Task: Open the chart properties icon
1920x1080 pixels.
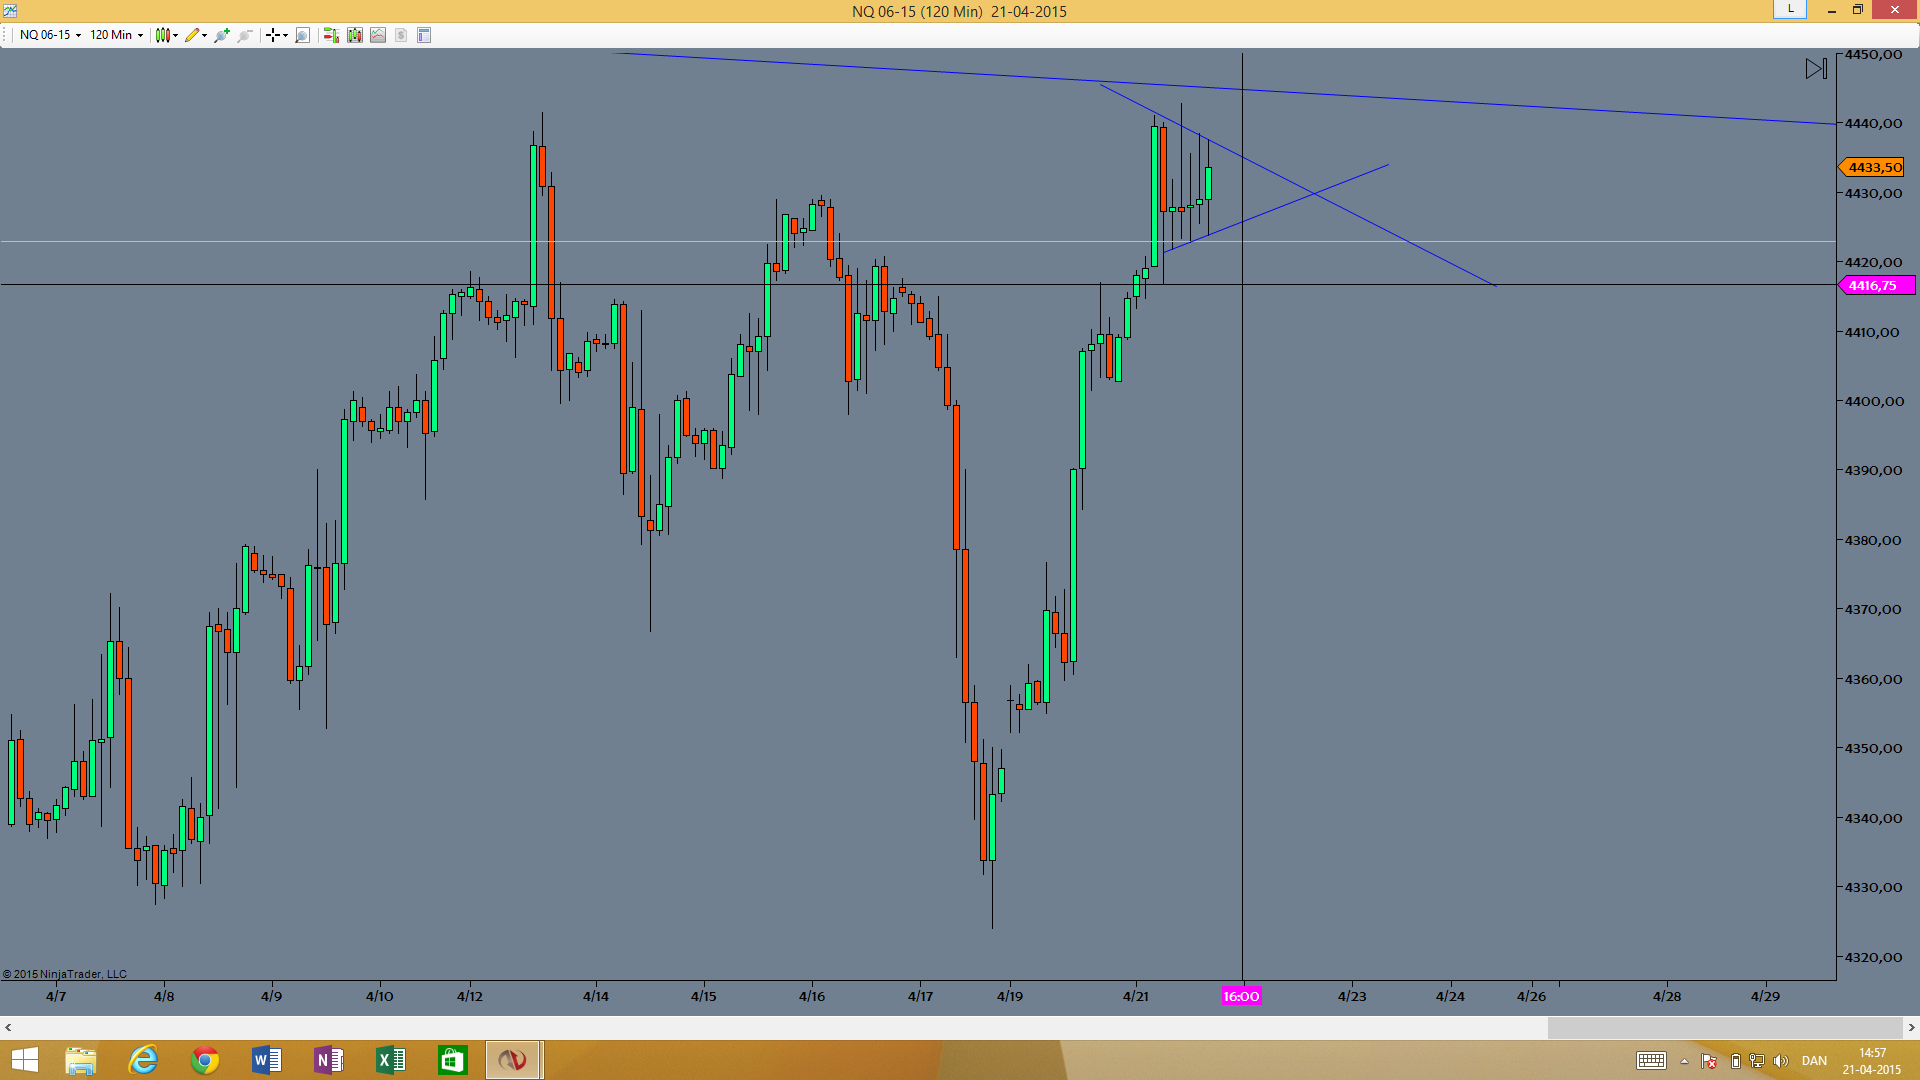Action: [x=424, y=35]
